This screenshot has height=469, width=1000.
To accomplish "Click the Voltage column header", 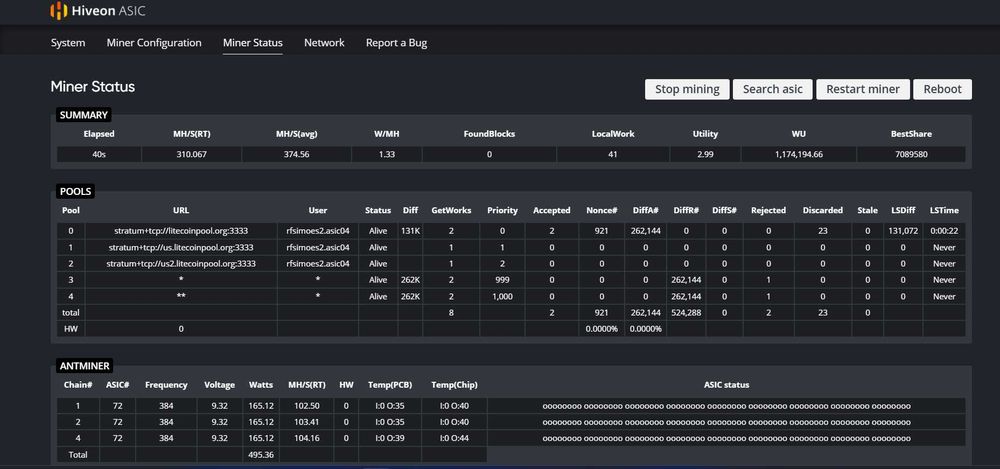I will [x=219, y=385].
